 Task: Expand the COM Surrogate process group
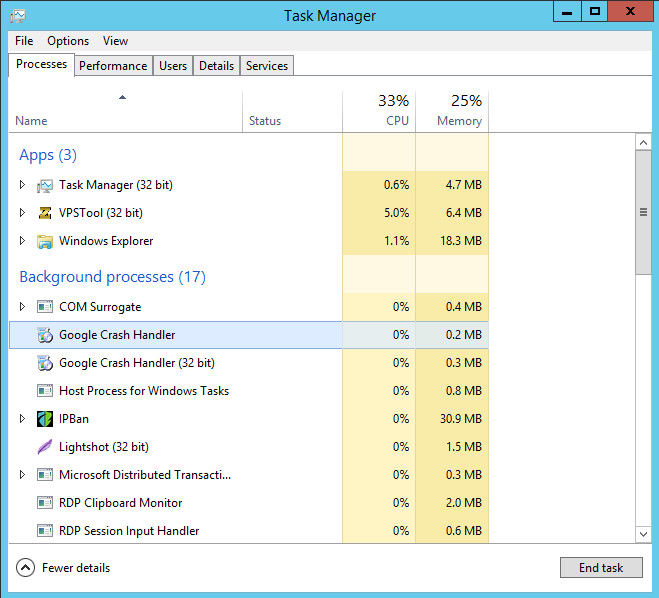tap(23, 307)
